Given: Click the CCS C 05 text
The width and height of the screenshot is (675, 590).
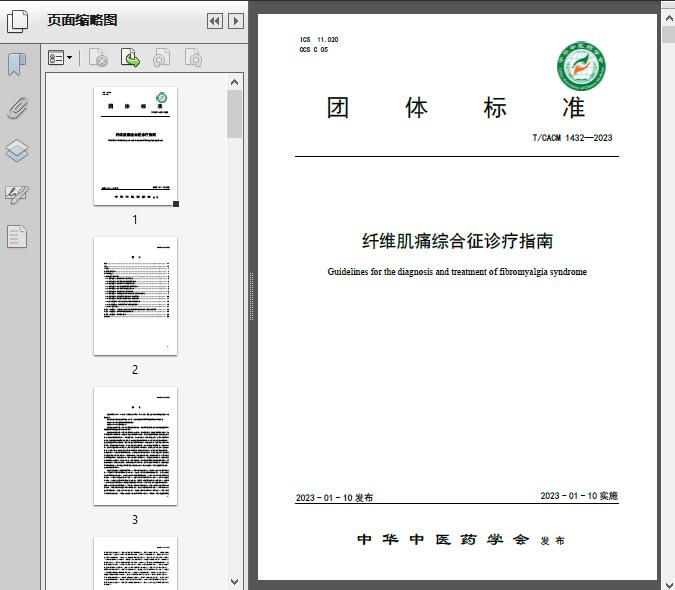Looking at the screenshot, I should pos(314,49).
